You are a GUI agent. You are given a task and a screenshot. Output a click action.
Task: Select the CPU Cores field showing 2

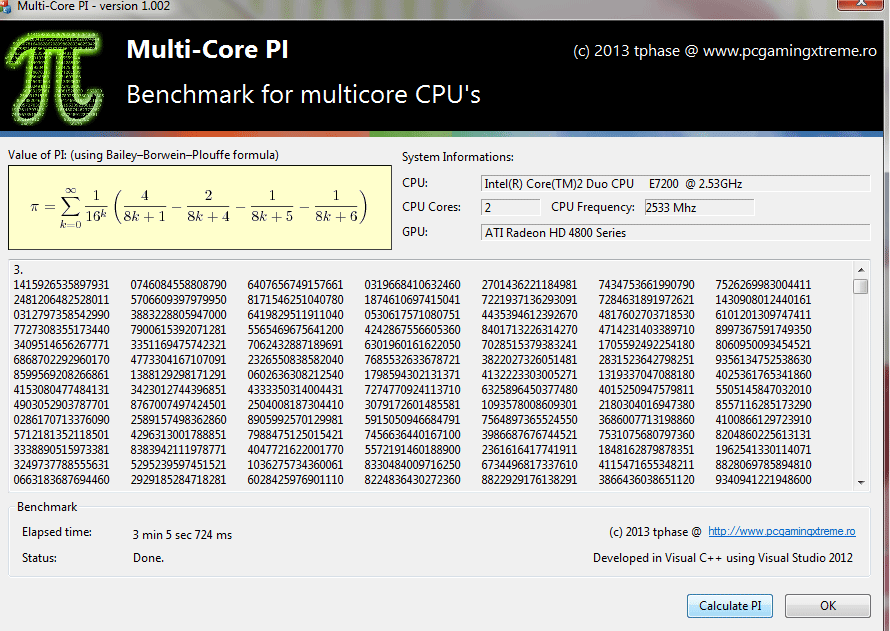510,207
